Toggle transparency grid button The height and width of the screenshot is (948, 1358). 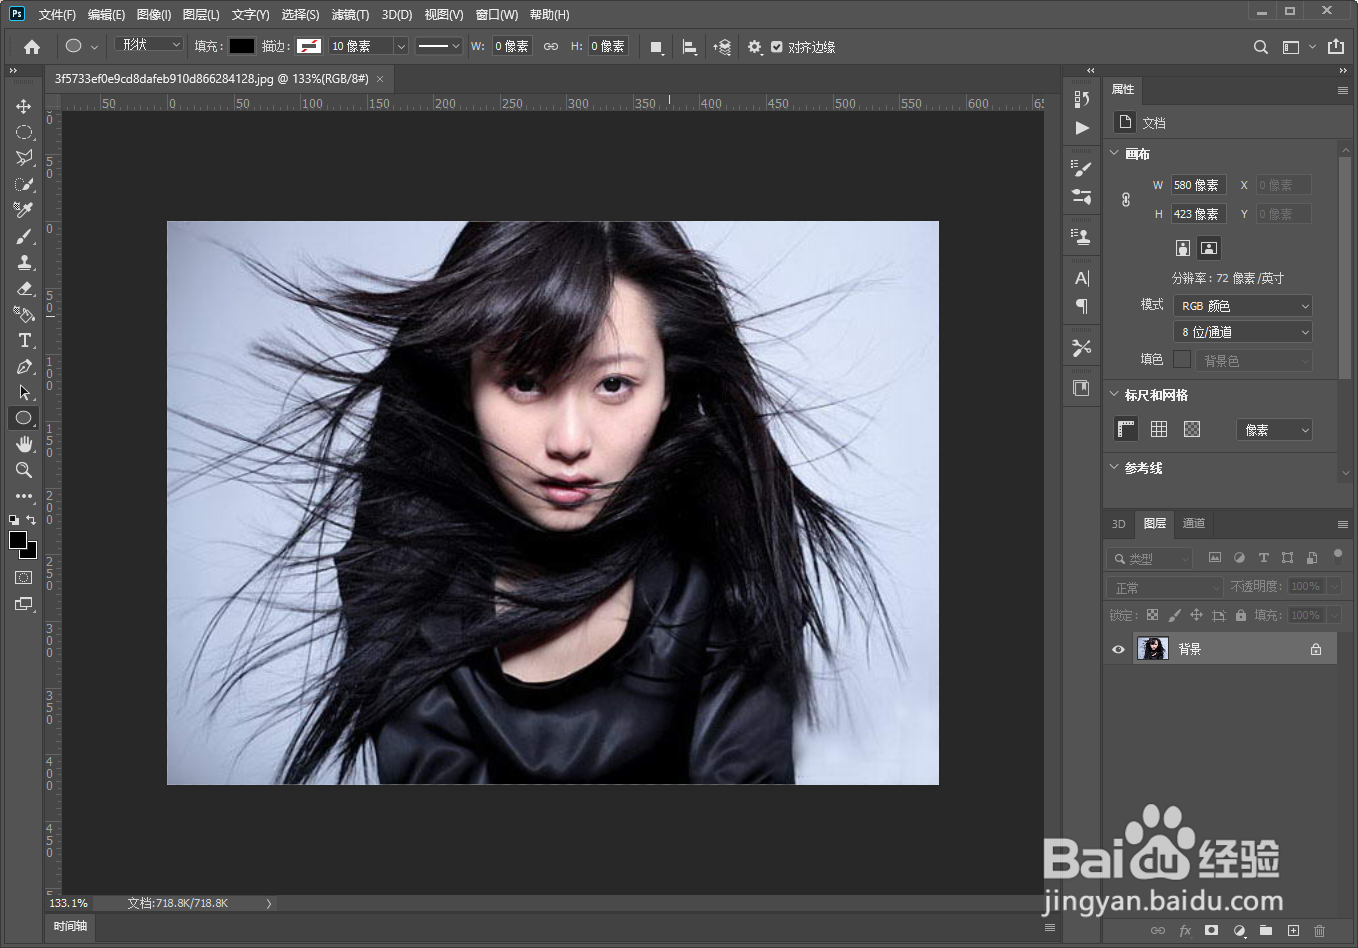tap(1192, 429)
